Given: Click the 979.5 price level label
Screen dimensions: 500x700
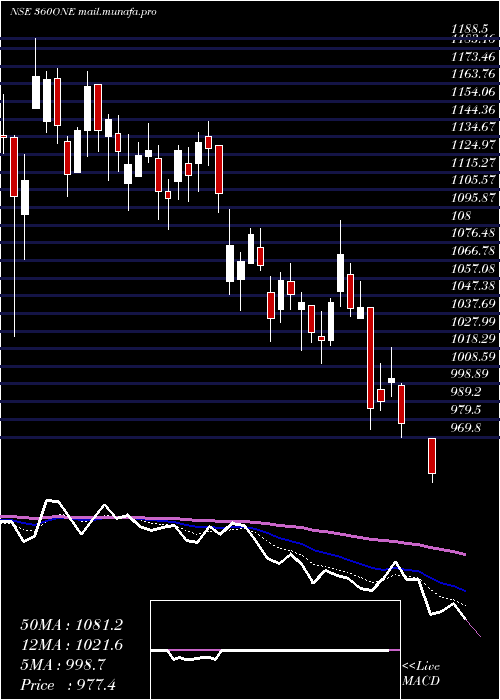Looking at the screenshot, I should [467, 410].
